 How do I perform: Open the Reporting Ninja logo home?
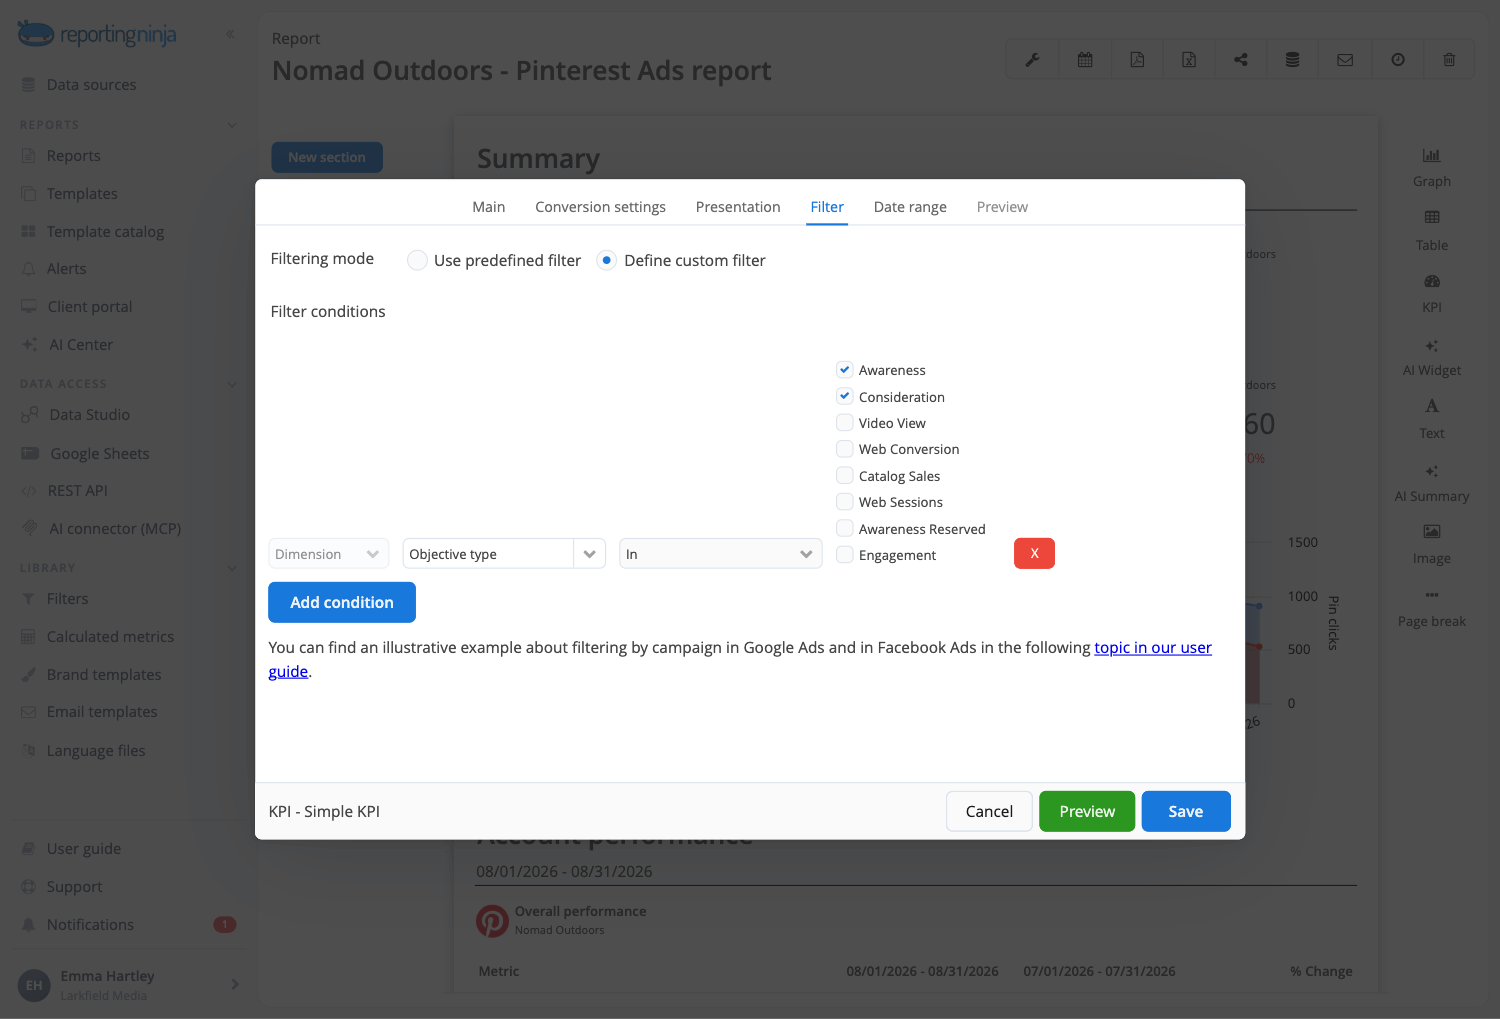(x=97, y=34)
